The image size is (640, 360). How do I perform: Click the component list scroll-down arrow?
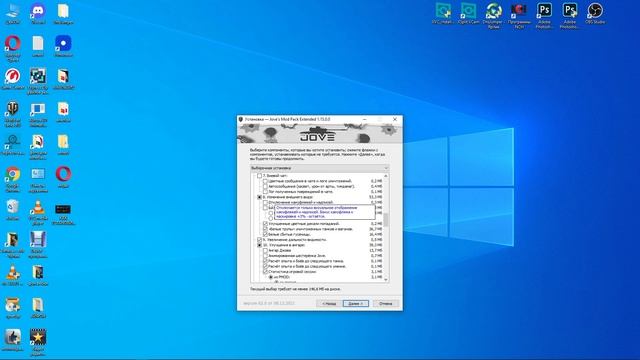tap(386, 280)
